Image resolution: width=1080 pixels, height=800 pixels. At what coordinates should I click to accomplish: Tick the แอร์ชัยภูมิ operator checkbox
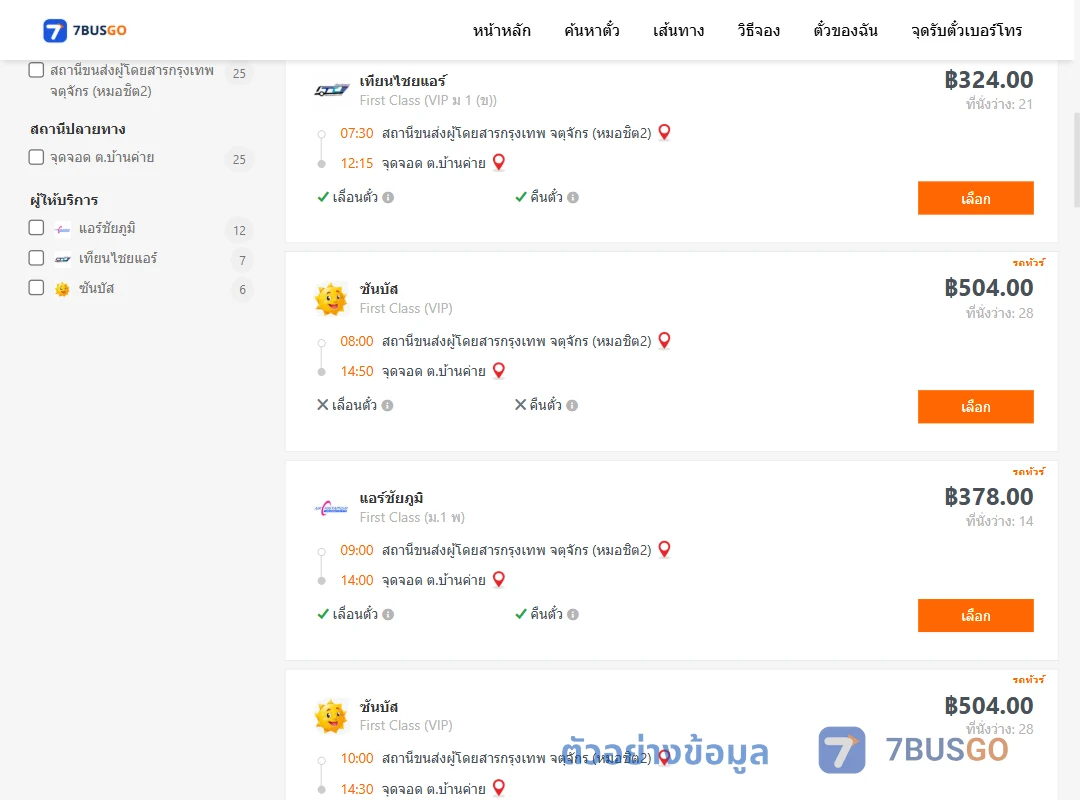click(x=37, y=227)
